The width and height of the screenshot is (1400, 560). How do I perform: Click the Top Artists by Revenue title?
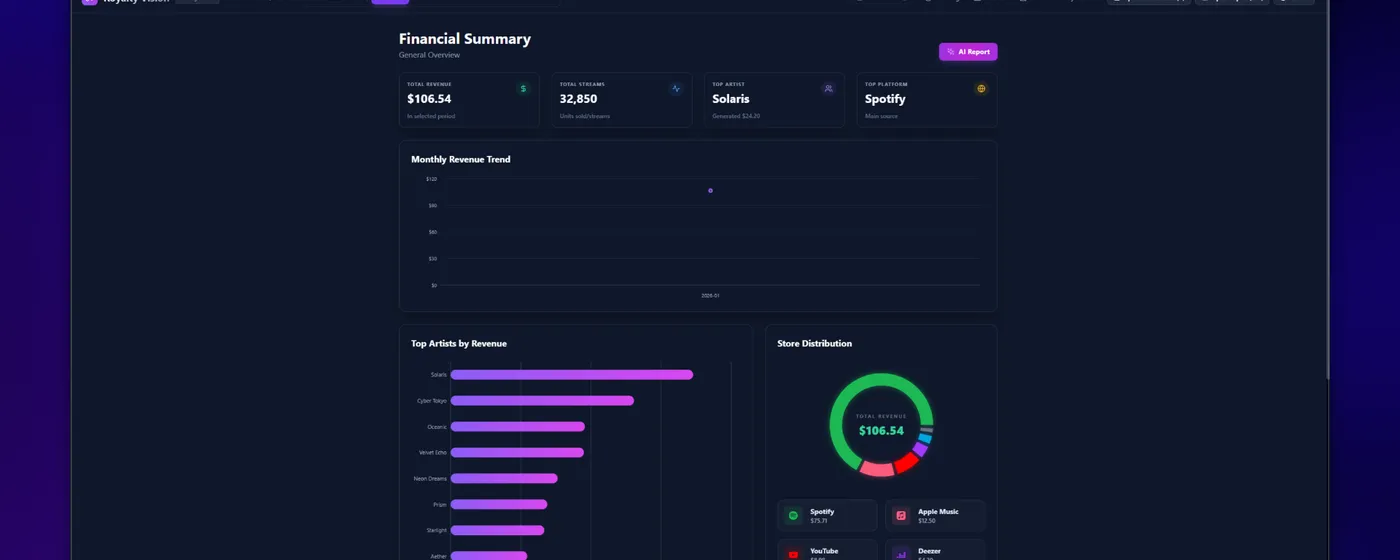click(459, 344)
